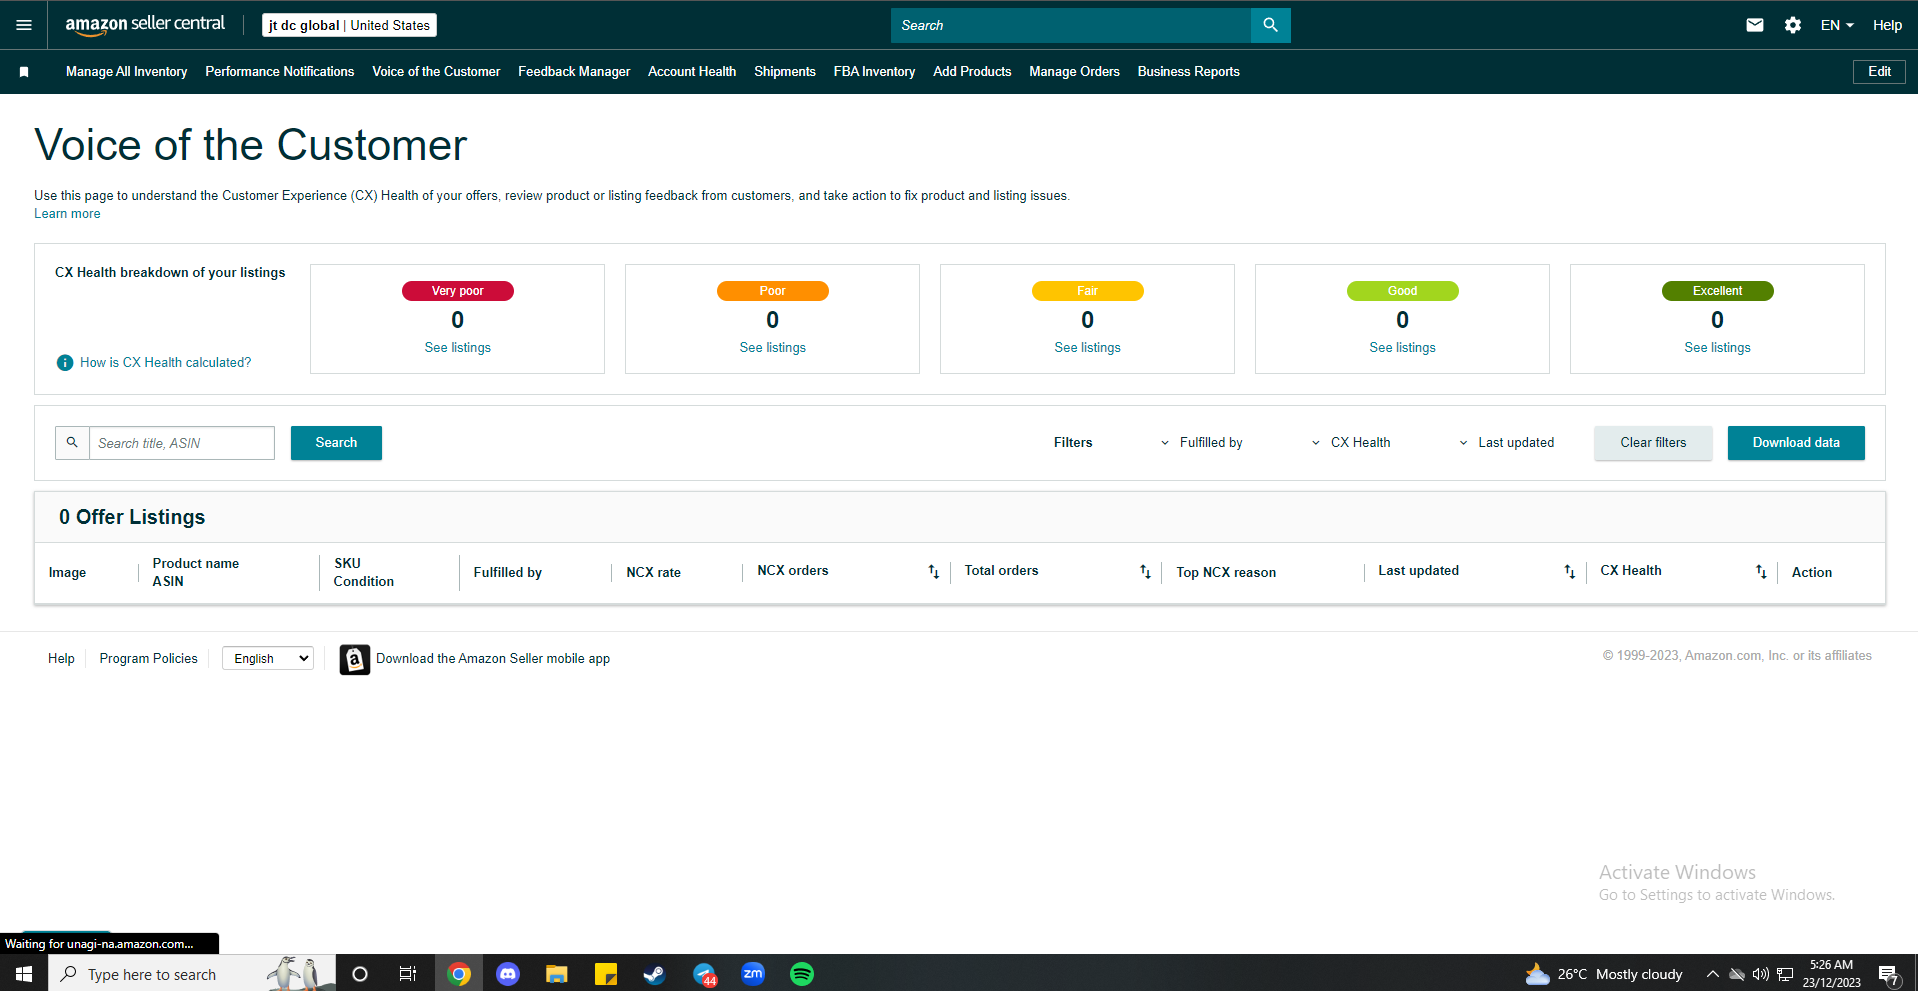The width and height of the screenshot is (1918, 991).
Task: Click the top search magnifier button
Action: click(x=1270, y=25)
